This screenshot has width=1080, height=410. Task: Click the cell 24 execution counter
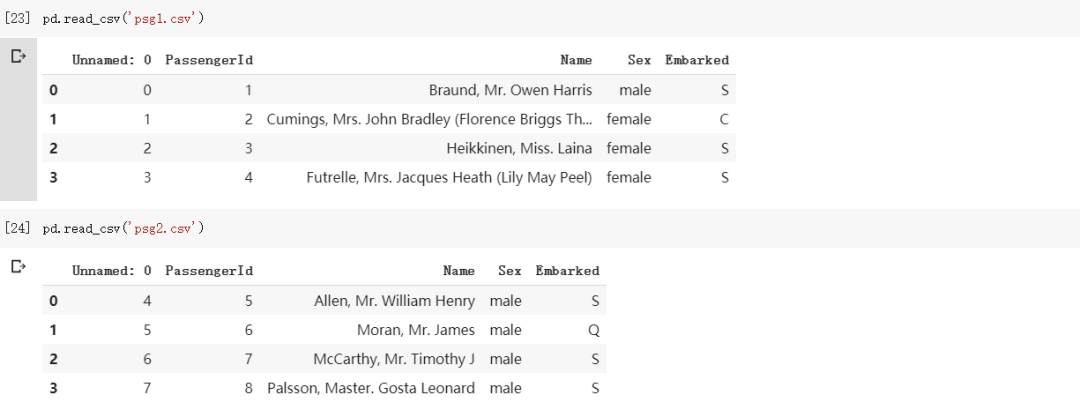[17, 229]
